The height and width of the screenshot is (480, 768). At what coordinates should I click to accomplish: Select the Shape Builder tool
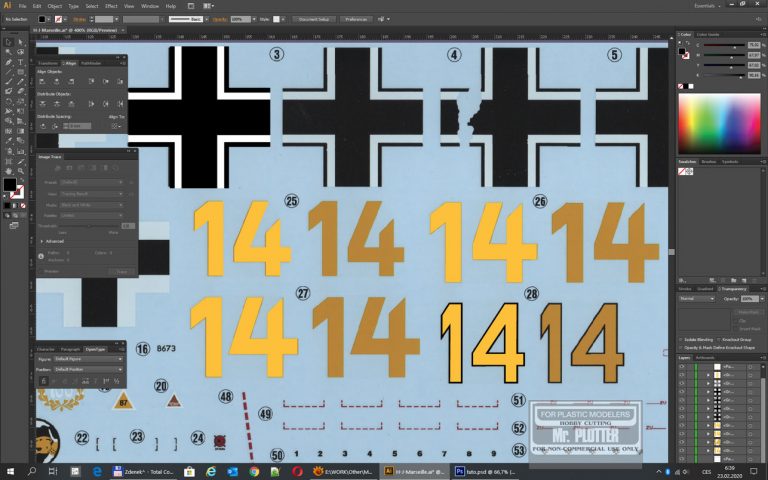click(x=8, y=121)
